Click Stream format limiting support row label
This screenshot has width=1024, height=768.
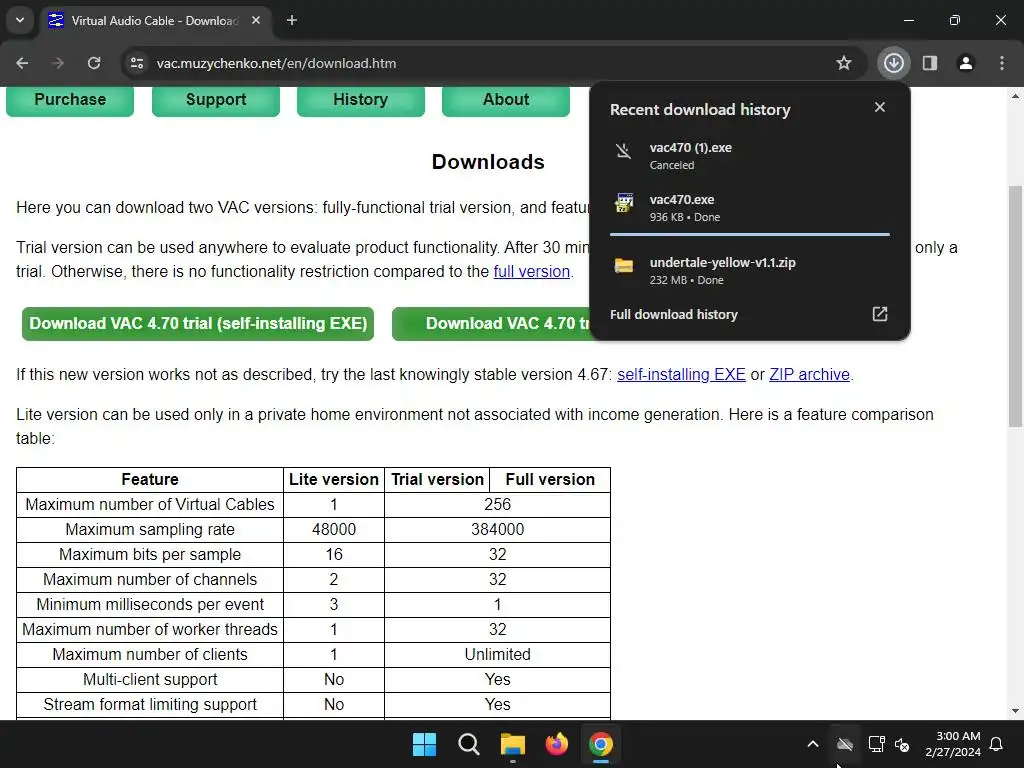pos(150,705)
